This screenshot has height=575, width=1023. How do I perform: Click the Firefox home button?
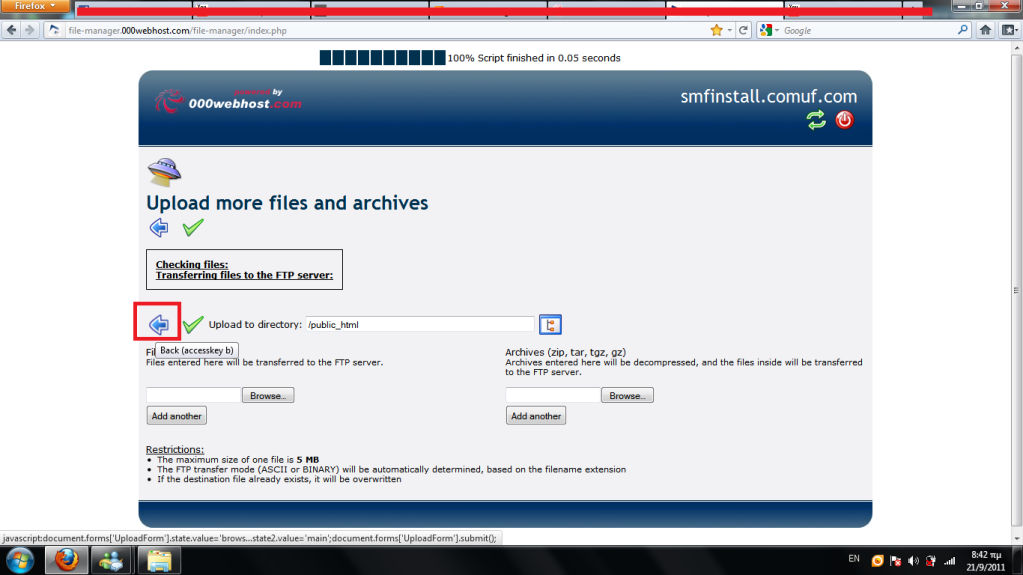[x=984, y=30]
